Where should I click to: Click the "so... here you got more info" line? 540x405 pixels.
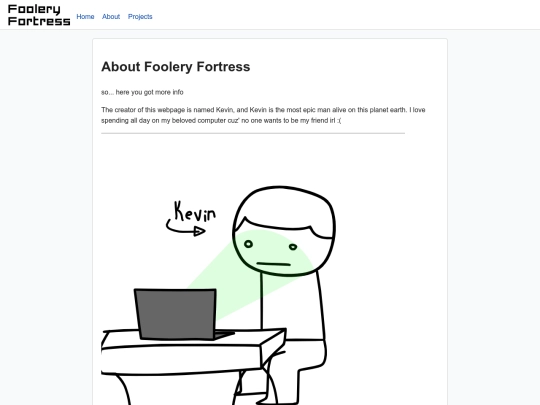pyautogui.click(x=142, y=92)
